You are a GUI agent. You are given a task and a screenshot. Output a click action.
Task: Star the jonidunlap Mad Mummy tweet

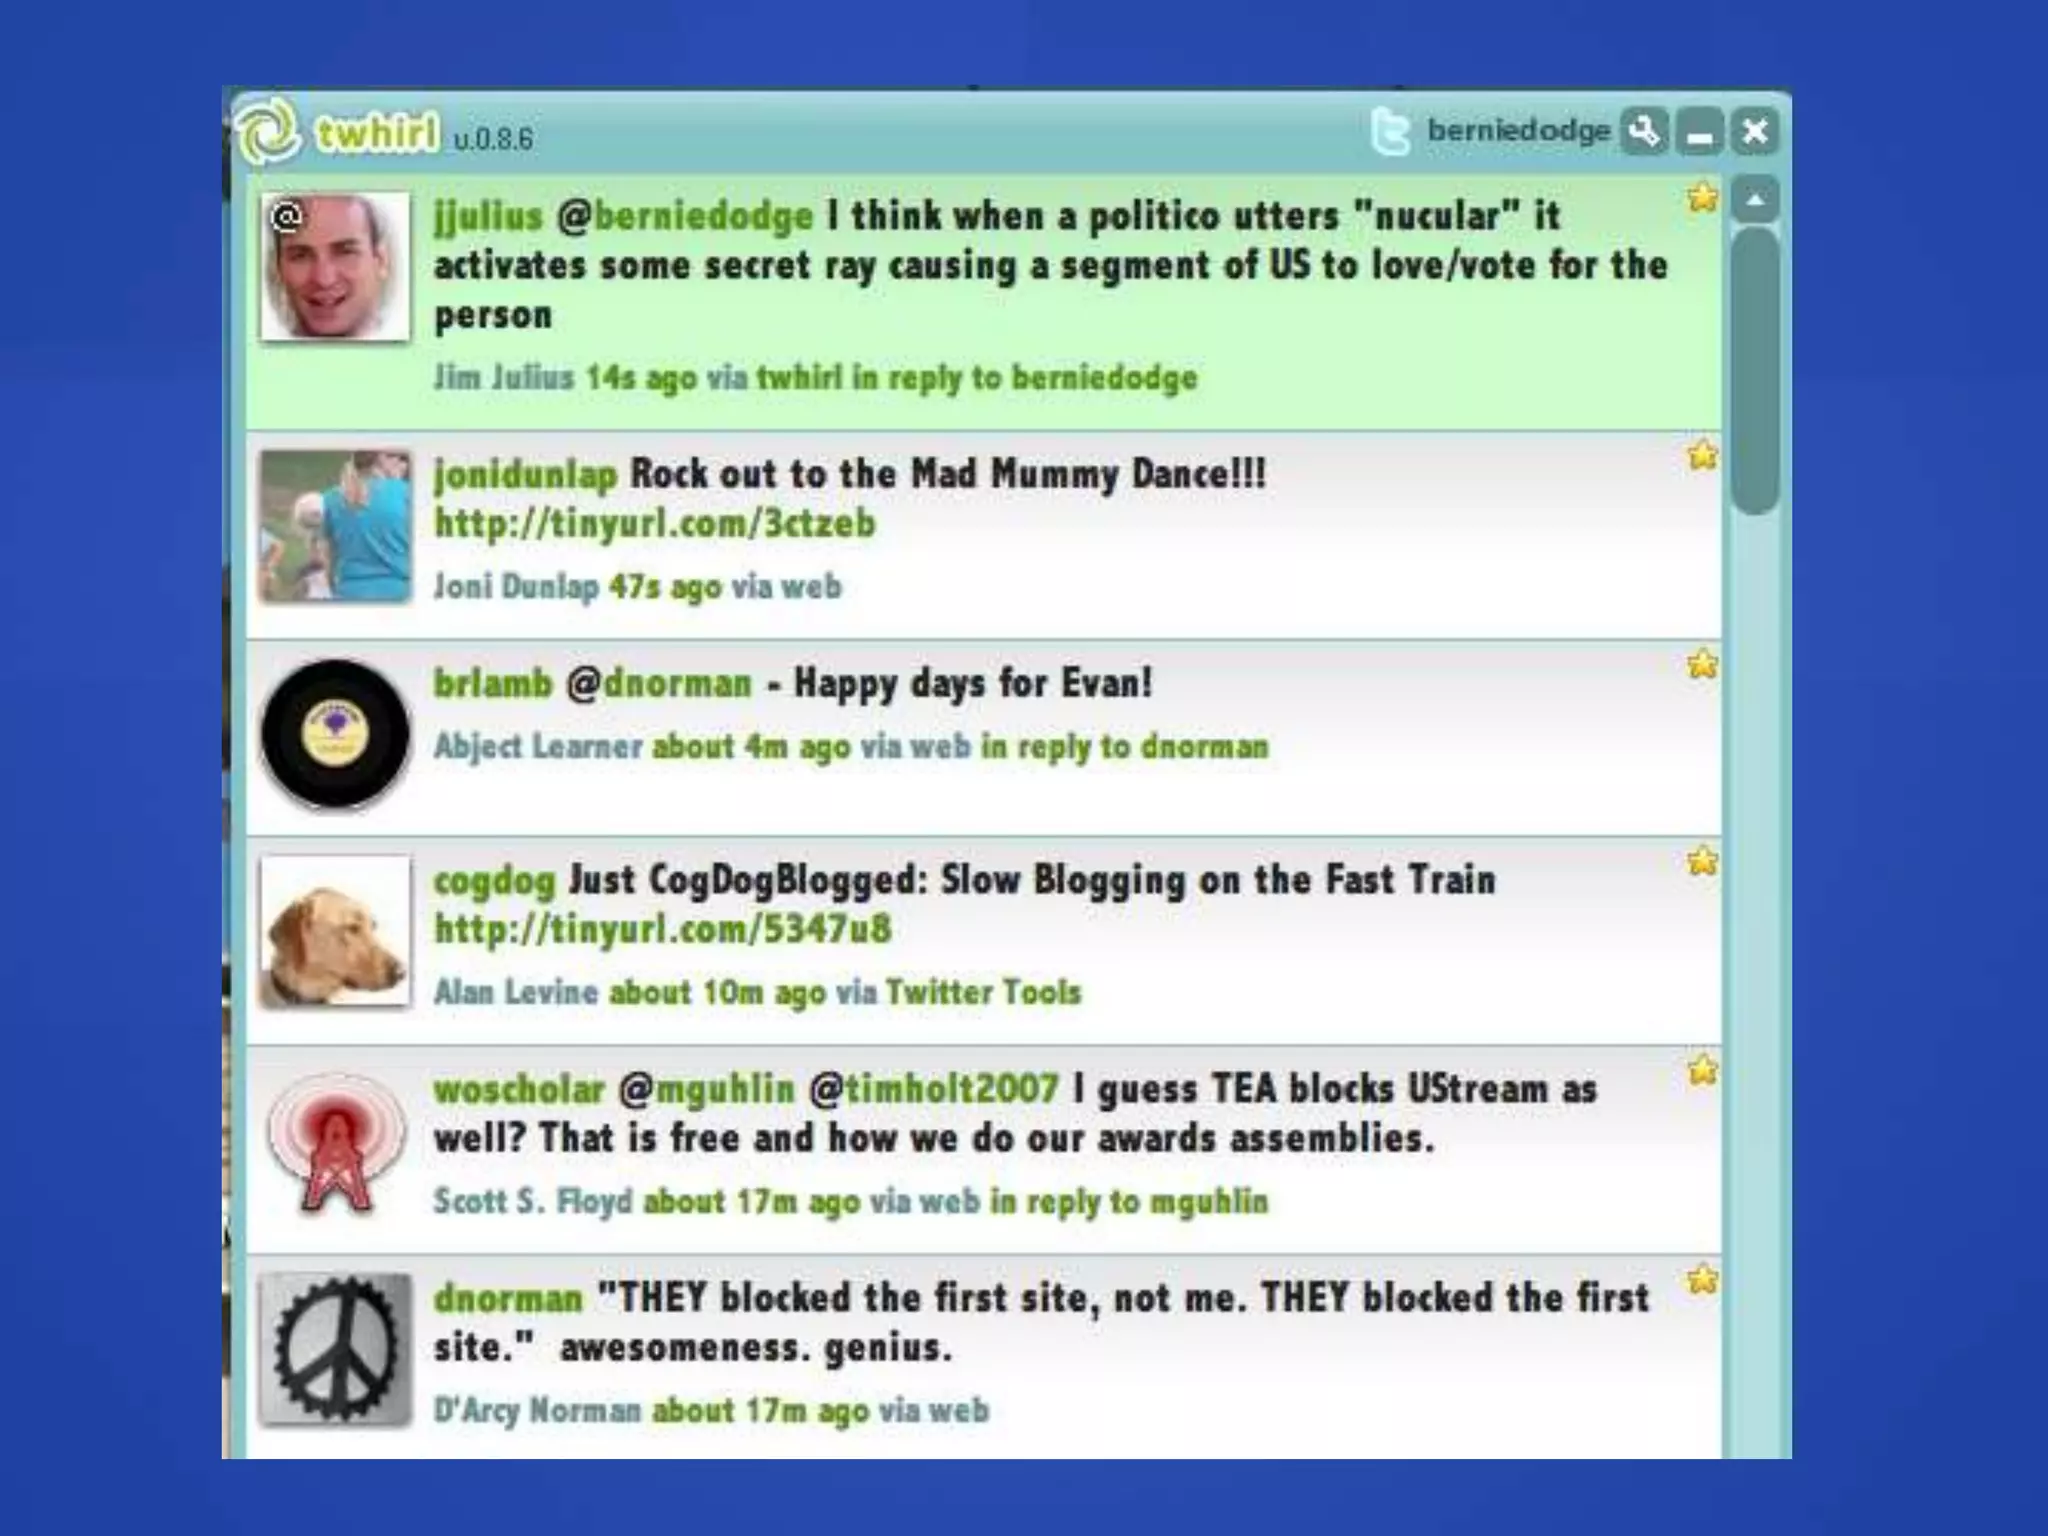pyautogui.click(x=1702, y=456)
